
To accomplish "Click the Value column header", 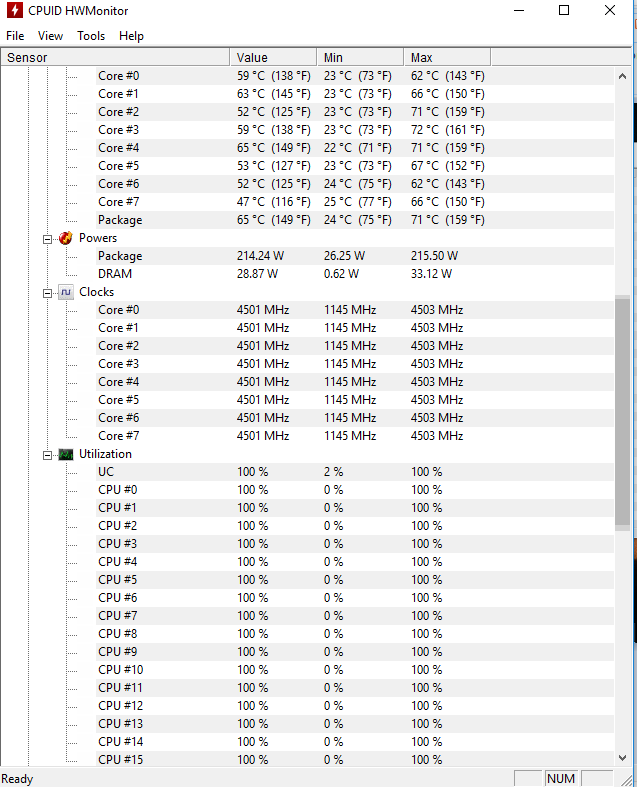I will [274, 57].
